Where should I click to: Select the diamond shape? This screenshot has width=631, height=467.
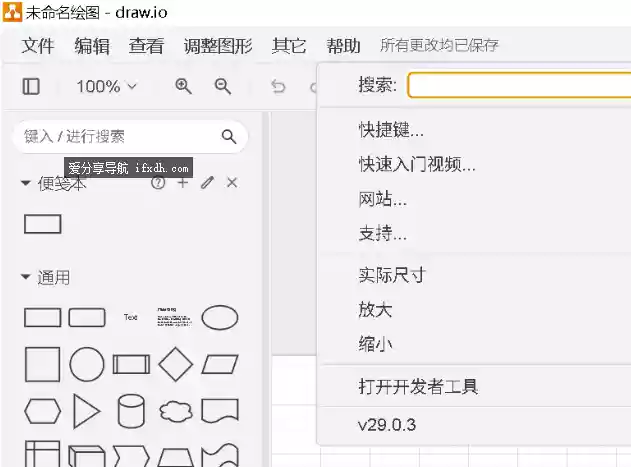[175, 364]
